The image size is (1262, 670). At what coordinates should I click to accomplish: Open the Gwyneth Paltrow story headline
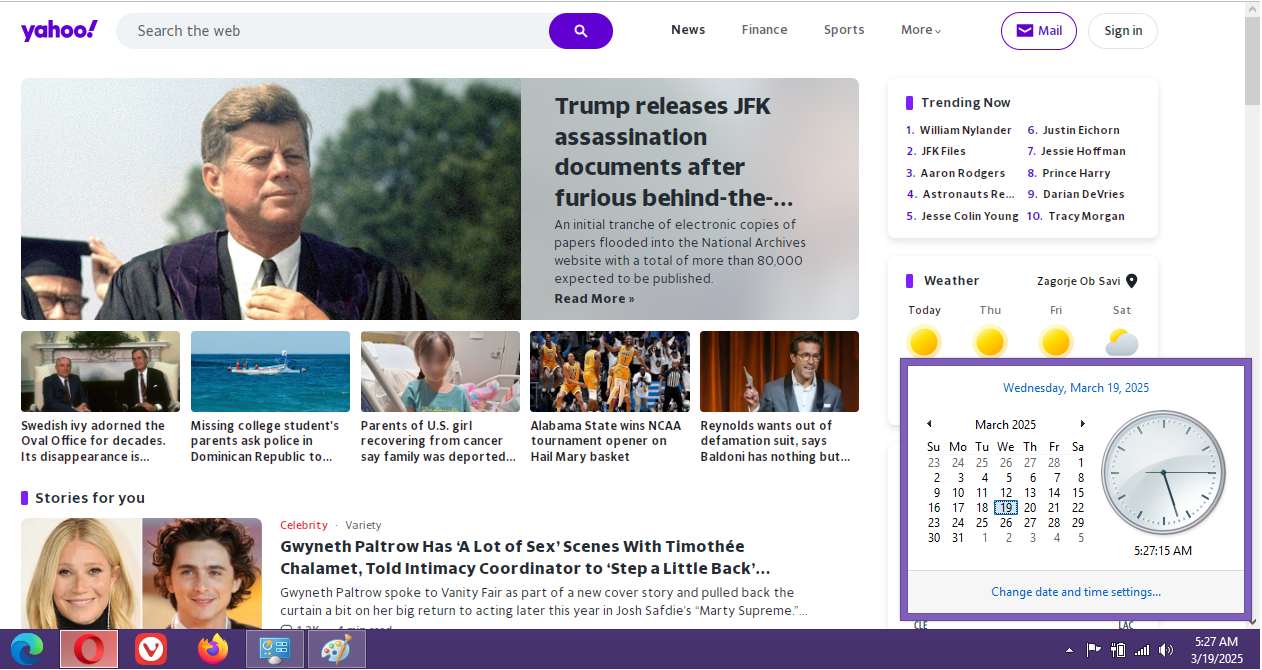(525, 558)
